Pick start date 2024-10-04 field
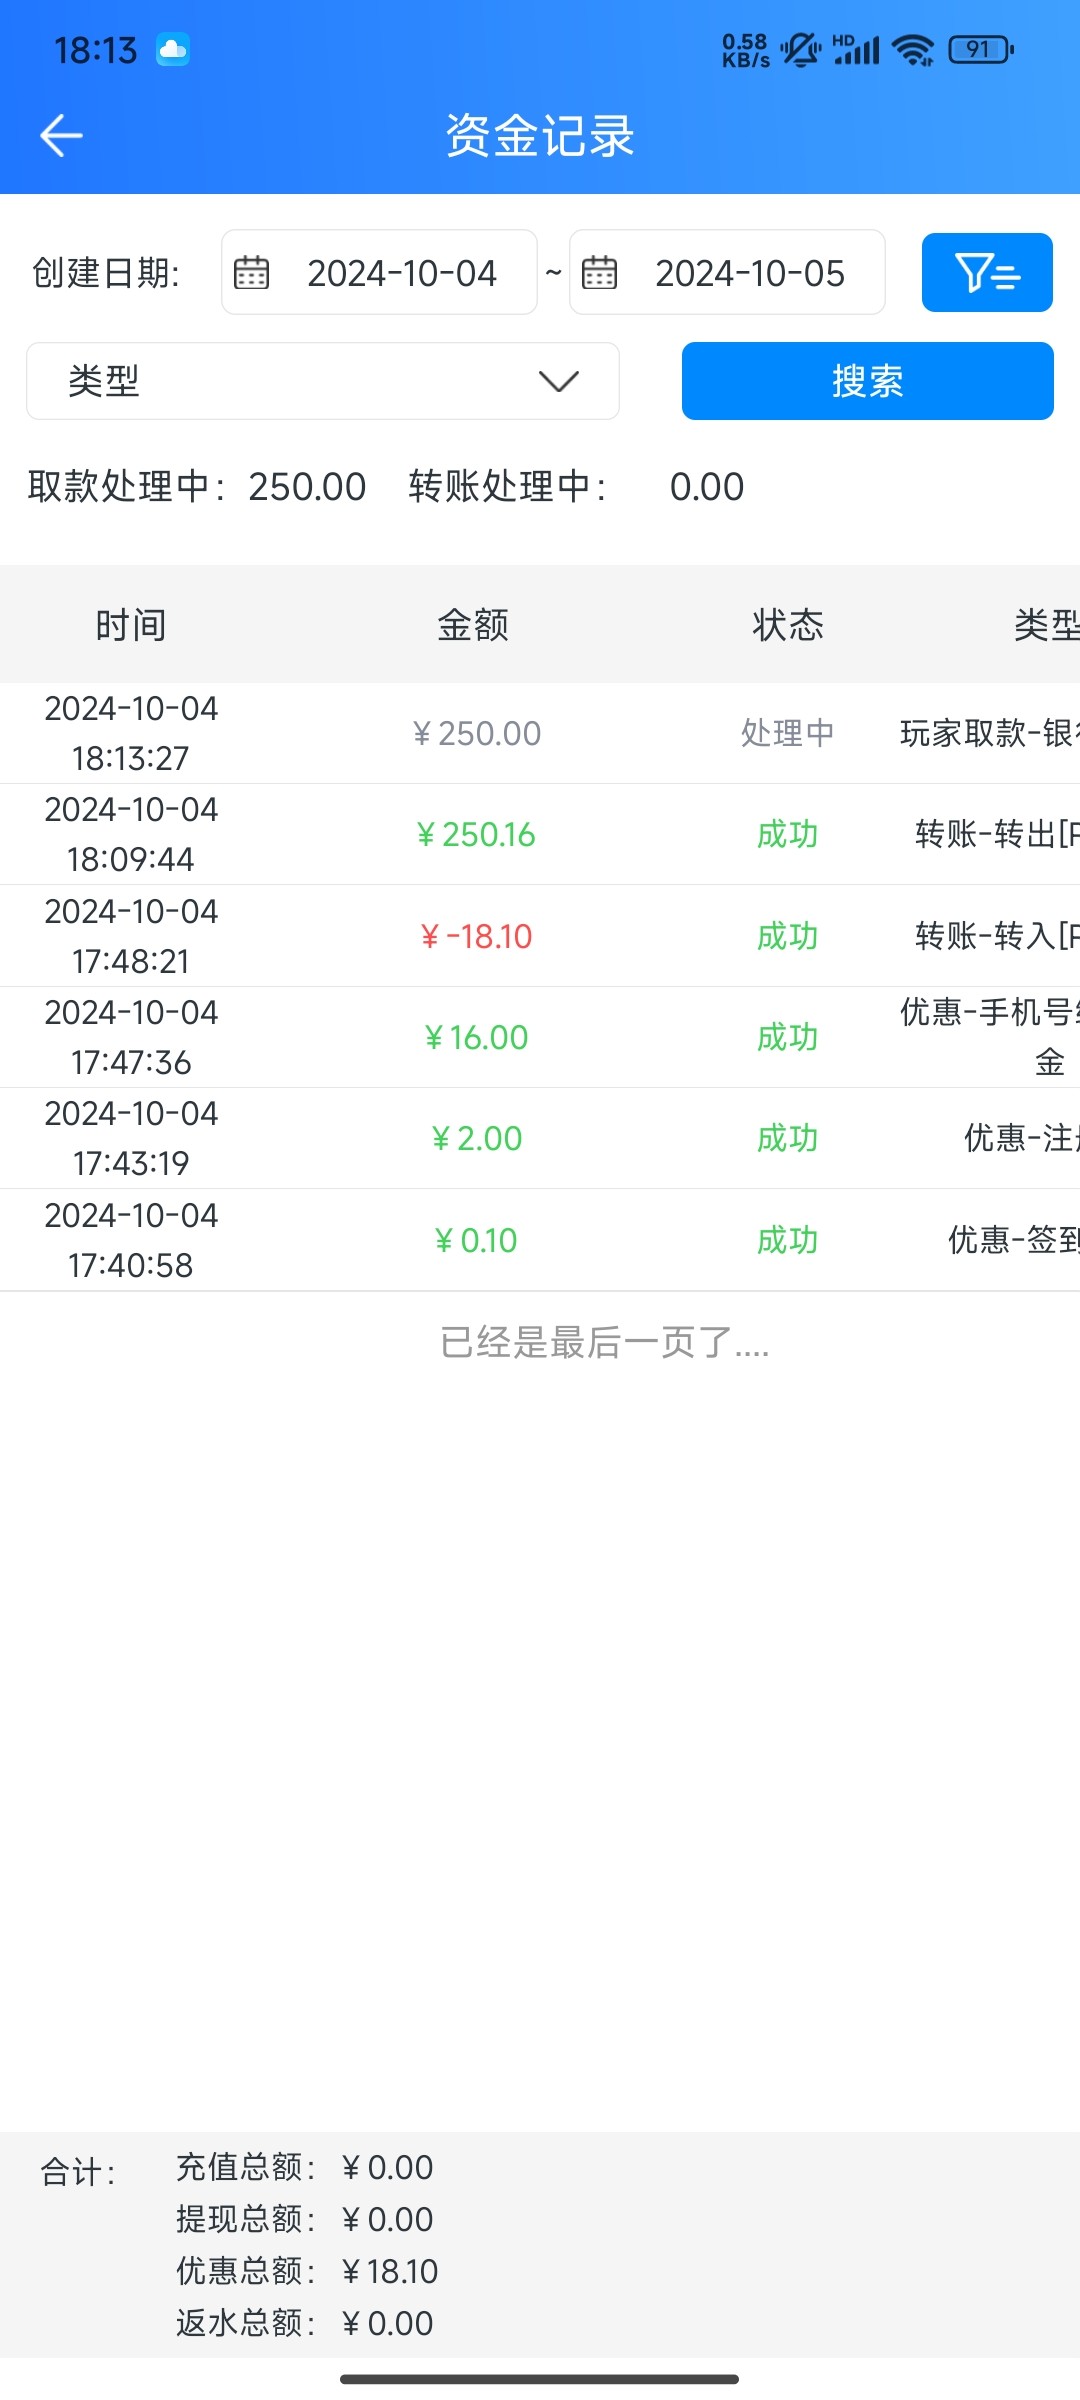This screenshot has width=1080, height=2400. (401, 273)
